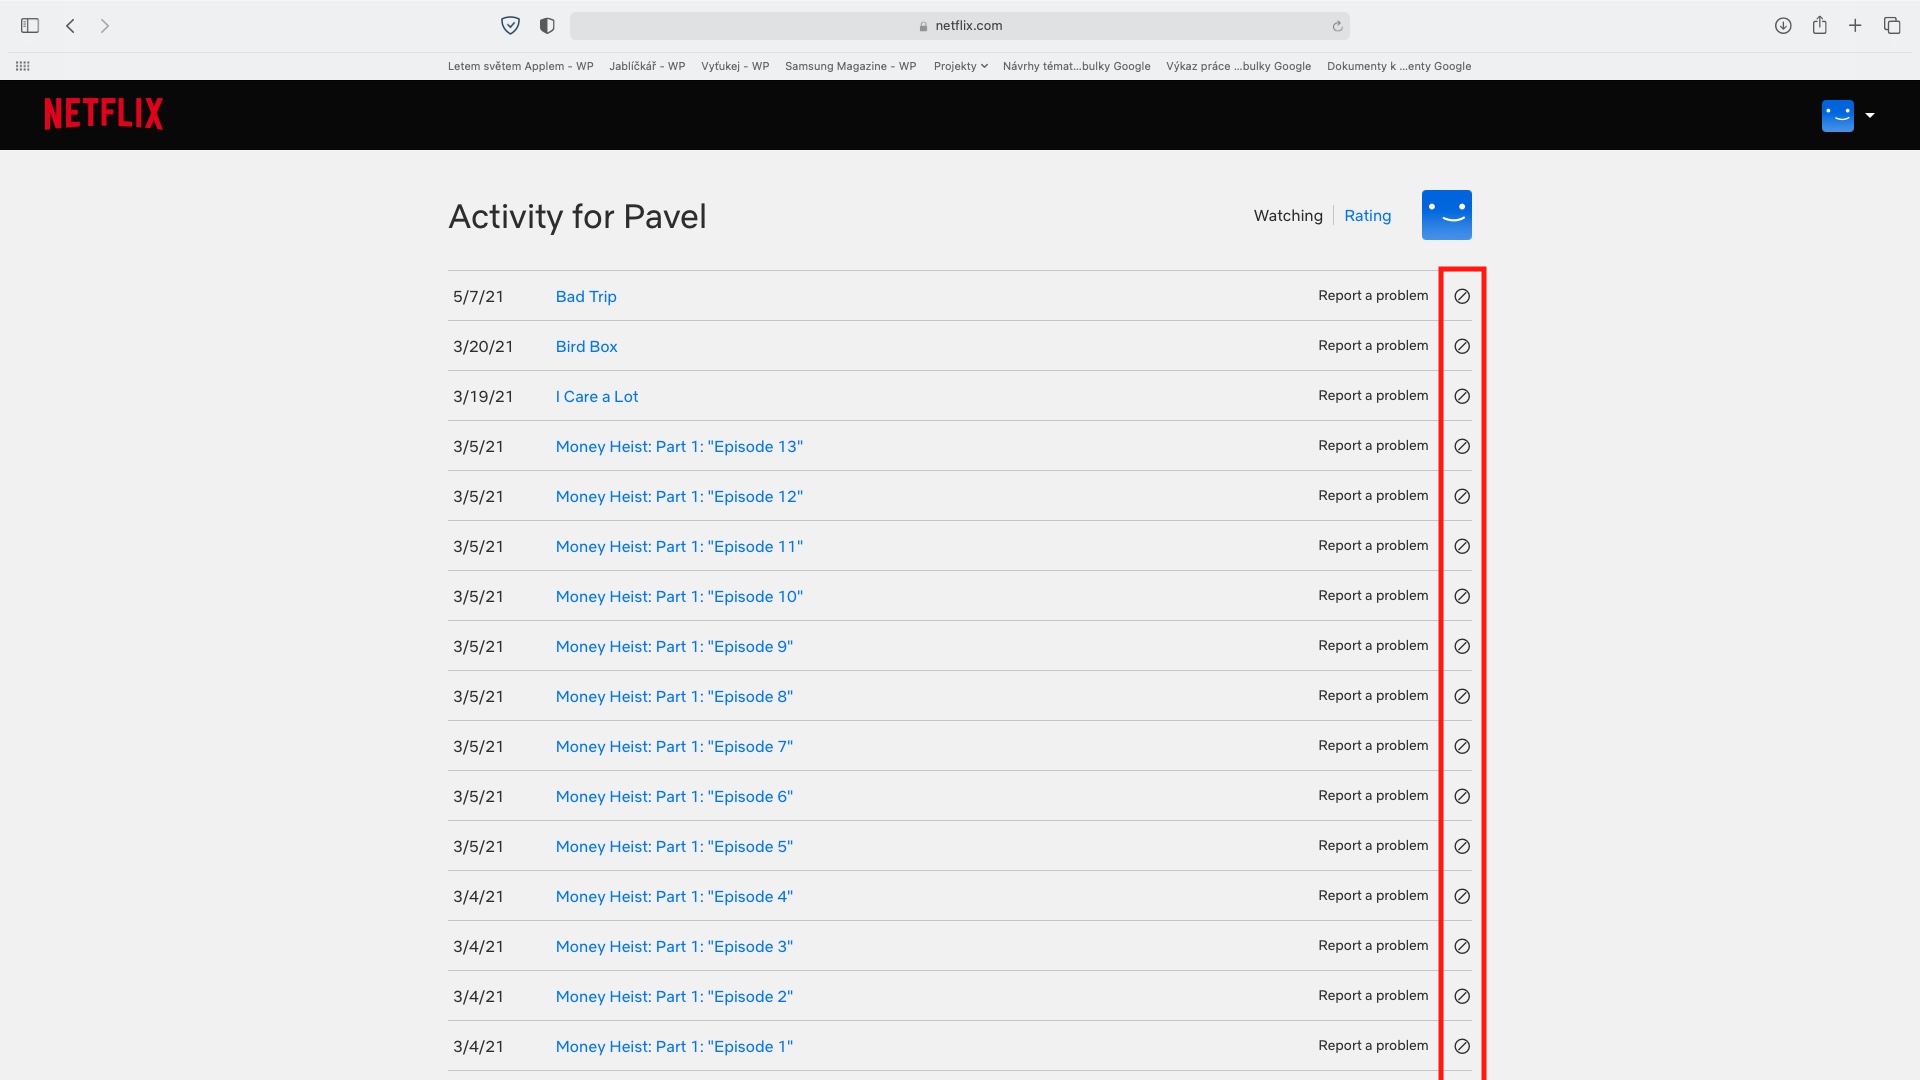The height and width of the screenshot is (1080, 1920).
Task: Open the Projekty bookmarks folder dropdown
Action: coord(960,66)
